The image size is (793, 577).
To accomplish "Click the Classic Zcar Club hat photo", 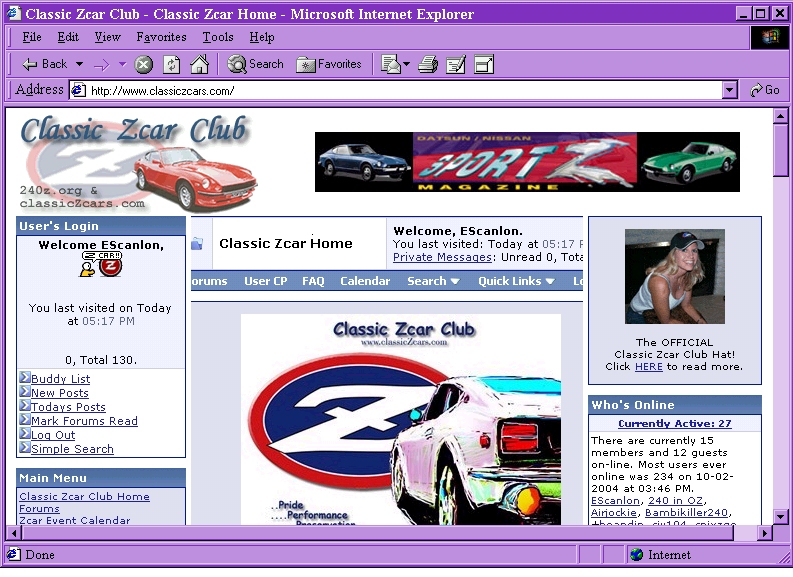I will pos(675,277).
